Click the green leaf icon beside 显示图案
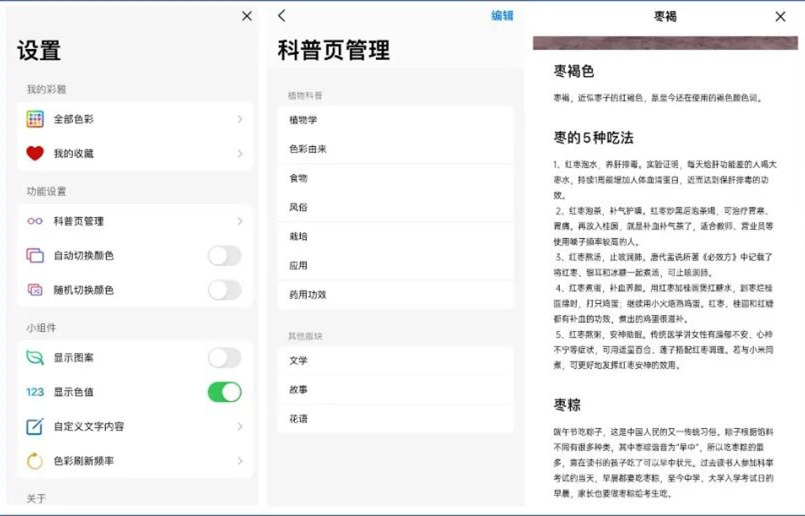The image size is (805, 516). click(35, 358)
